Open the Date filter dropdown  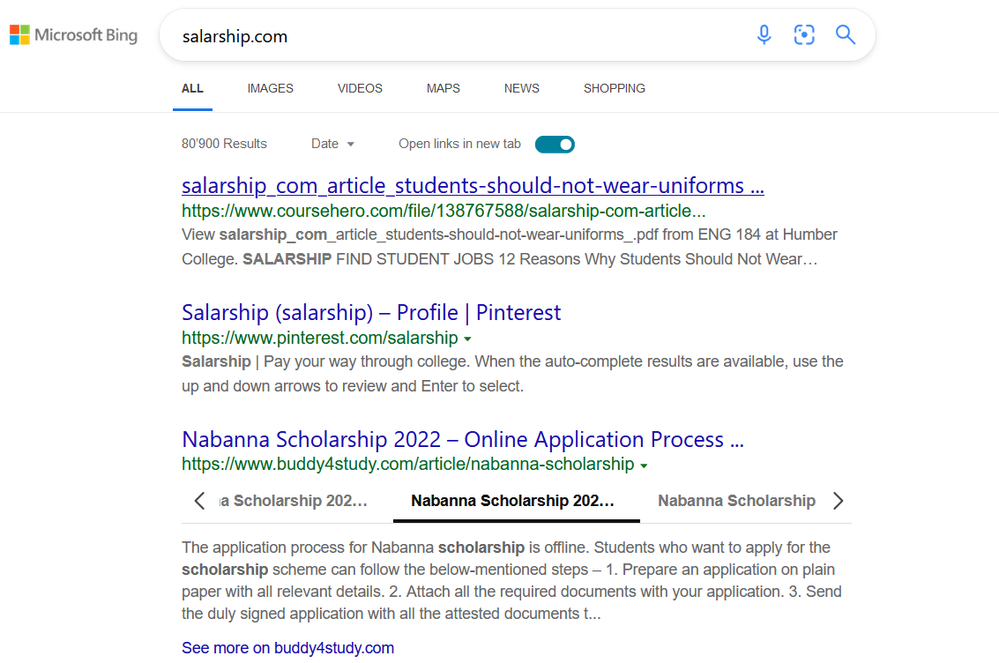tap(333, 144)
